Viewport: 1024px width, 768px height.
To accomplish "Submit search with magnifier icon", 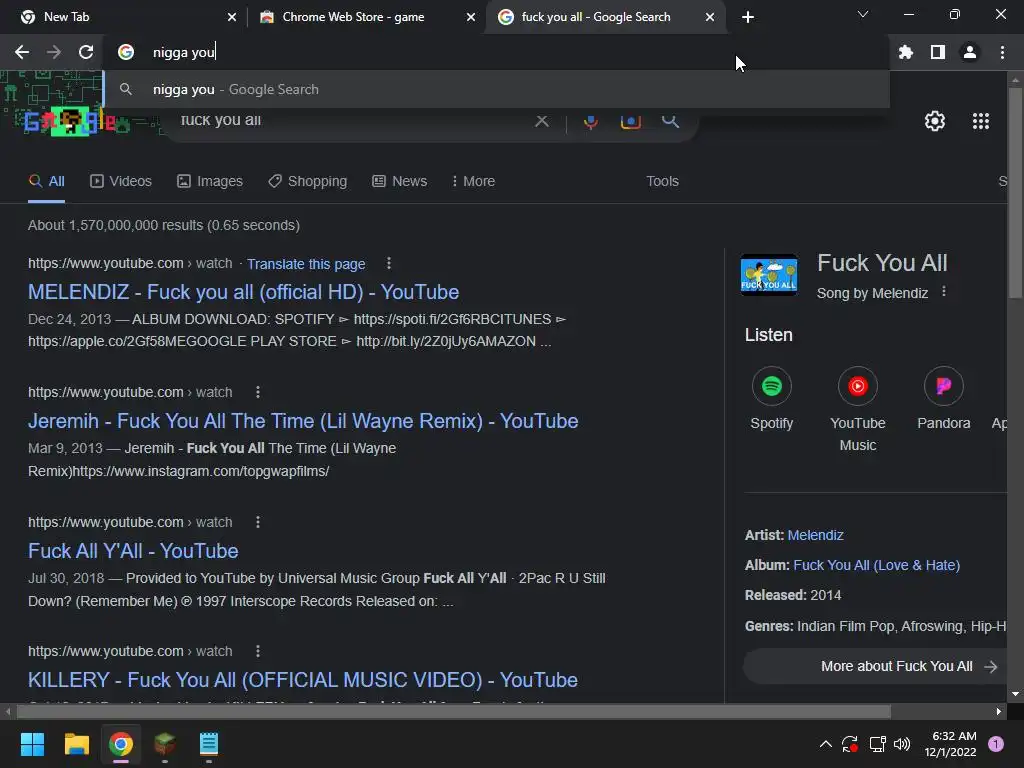I will (x=670, y=120).
